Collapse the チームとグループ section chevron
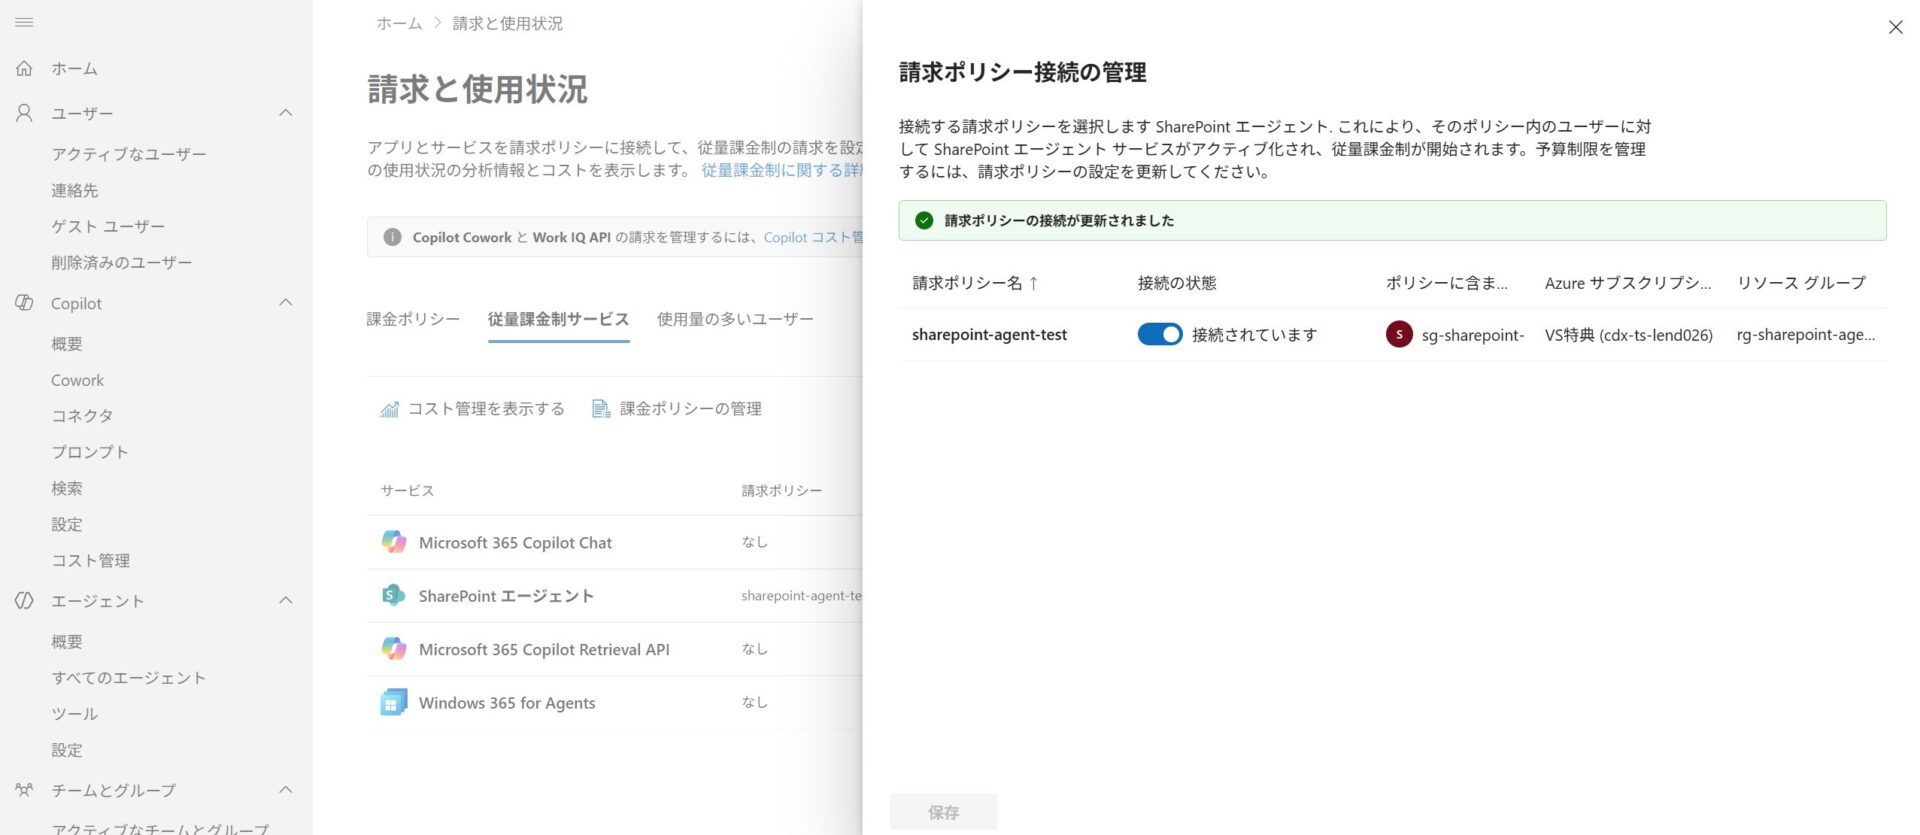 (x=286, y=790)
